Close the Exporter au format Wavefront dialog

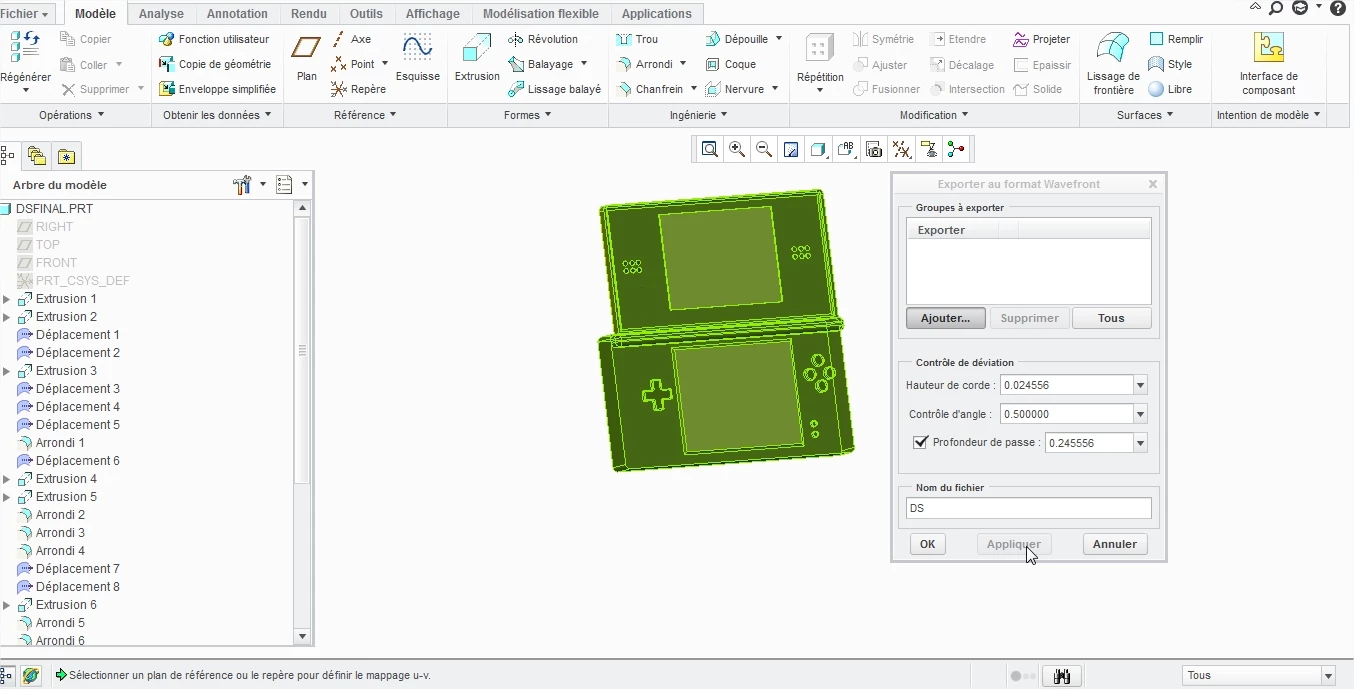pyautogui.click(x=1152, y=184)
